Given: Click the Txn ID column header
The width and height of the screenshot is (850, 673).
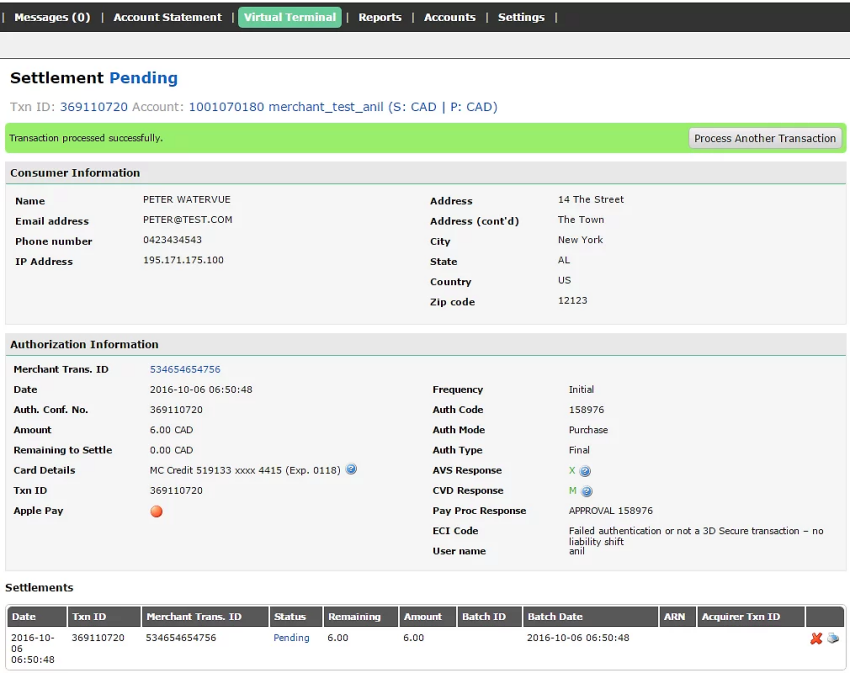Looking at the screenshot, I should pyautogui.click(x=104, y=617).
